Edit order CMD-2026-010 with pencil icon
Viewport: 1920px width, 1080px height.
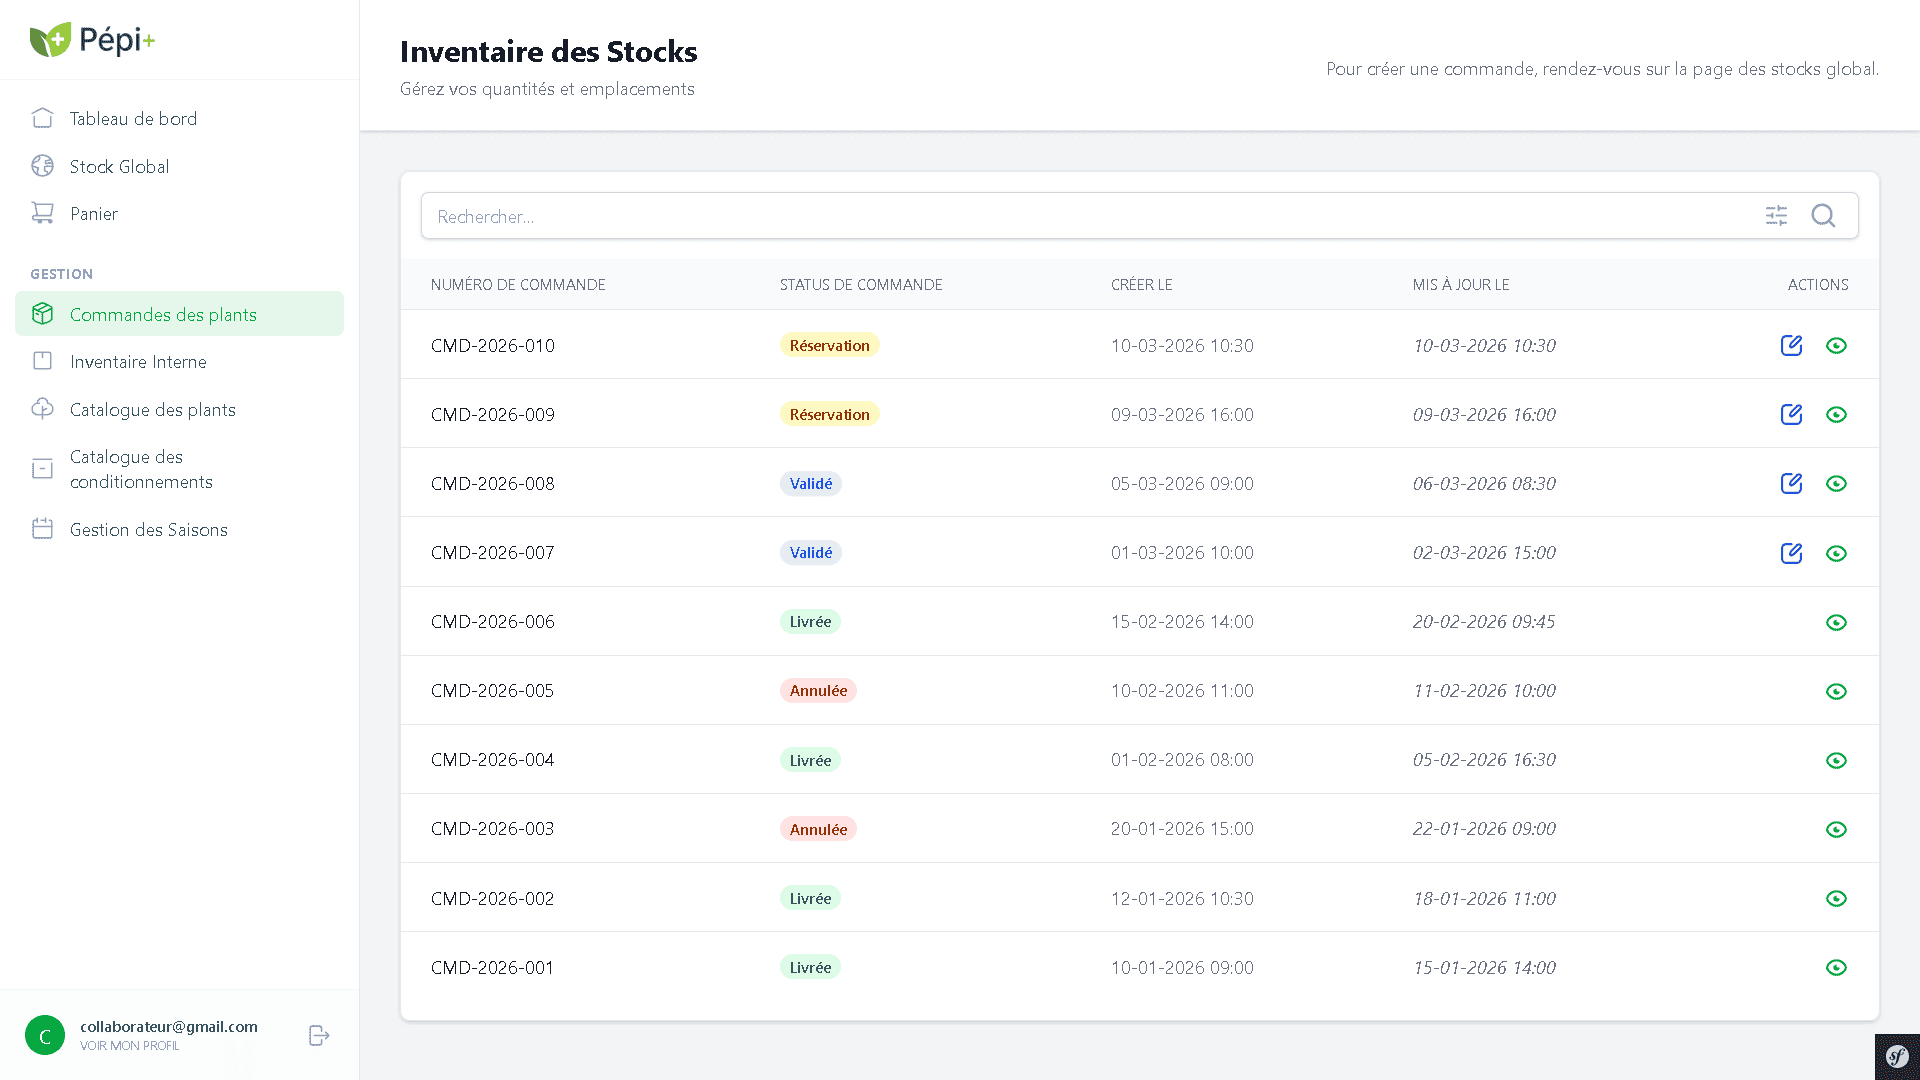coord(1791,346)
